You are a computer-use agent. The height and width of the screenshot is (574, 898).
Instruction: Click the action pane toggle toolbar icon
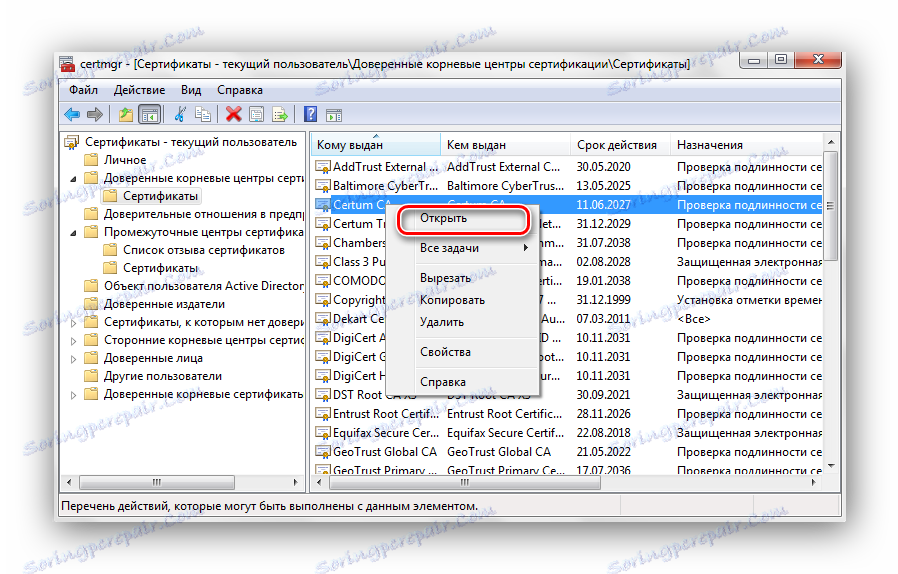coord(333,115)
